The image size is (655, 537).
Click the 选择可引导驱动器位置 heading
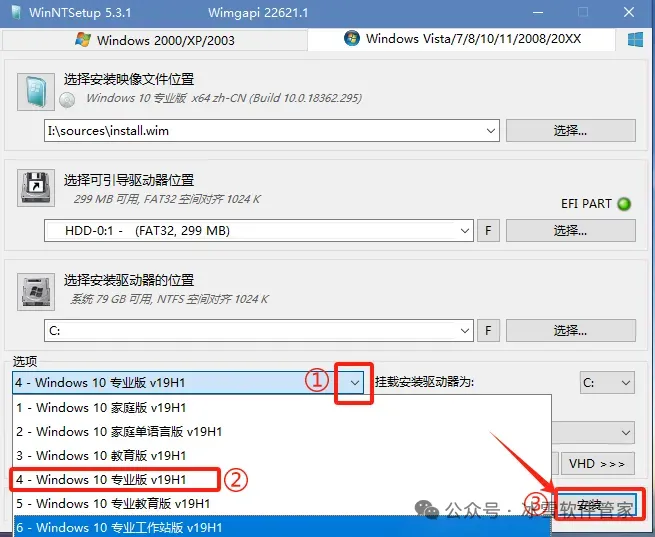pos(129,180)
